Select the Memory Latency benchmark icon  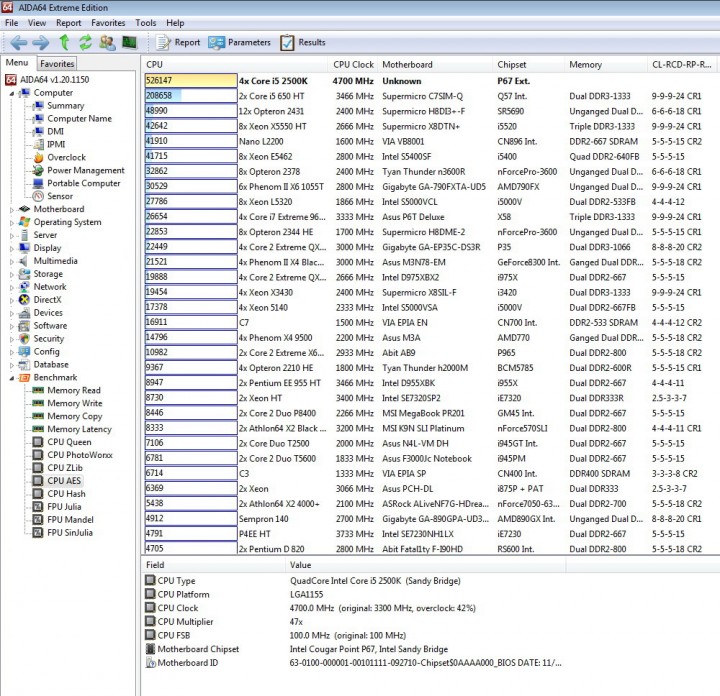coord(39,429)
